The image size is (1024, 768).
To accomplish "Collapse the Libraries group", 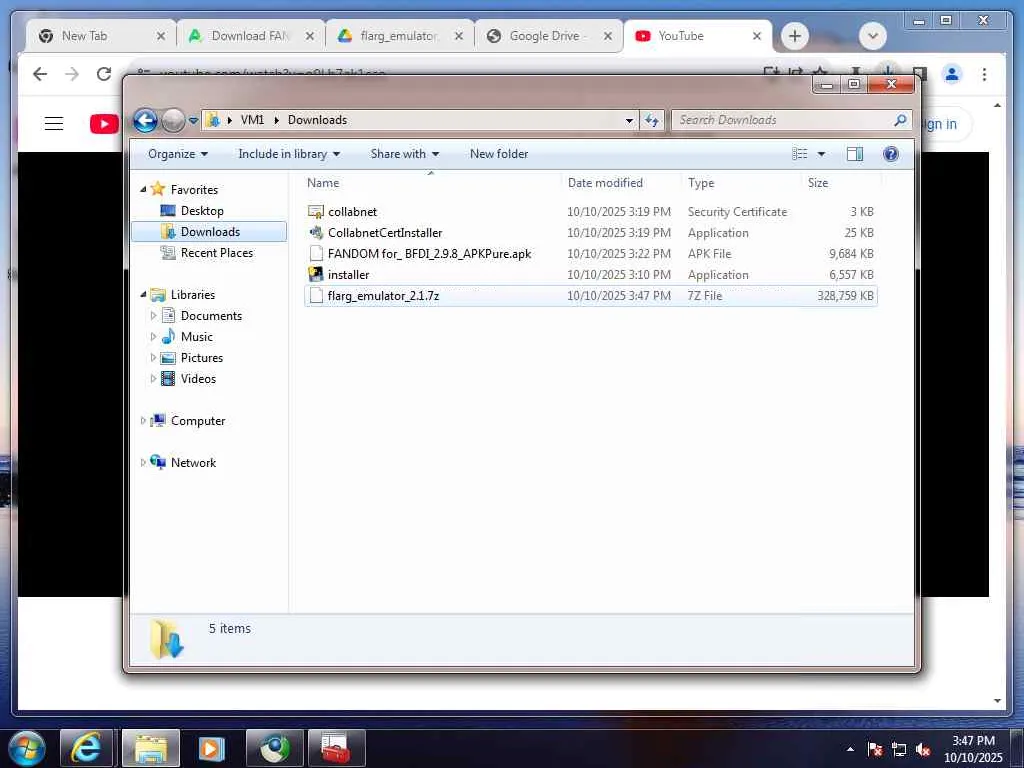I will [x=143, y=295].
